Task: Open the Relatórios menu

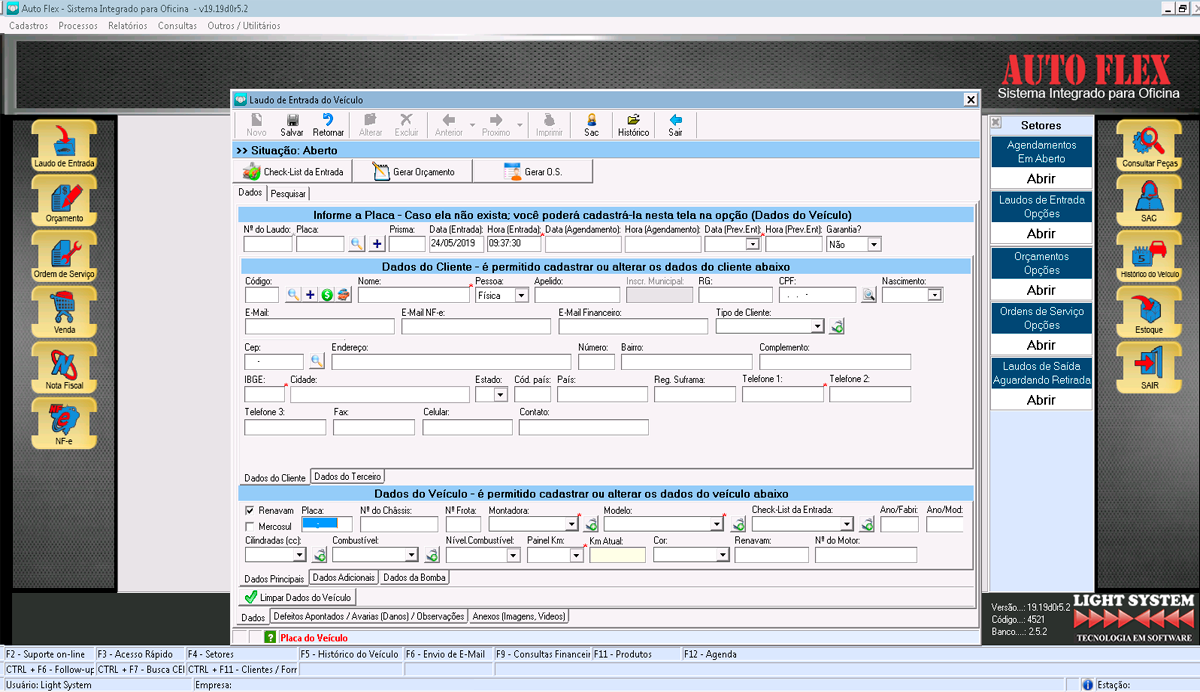Action: 128,25
